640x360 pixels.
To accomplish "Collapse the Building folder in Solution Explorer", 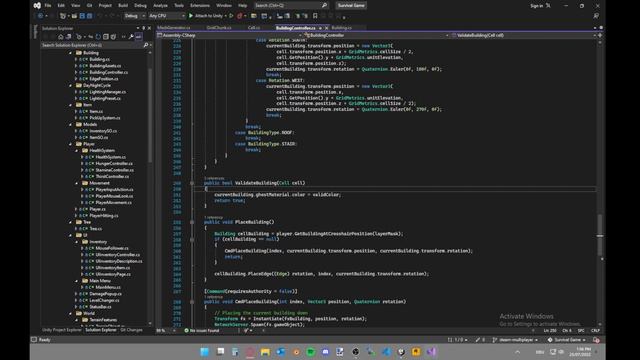I will point(70,53).
